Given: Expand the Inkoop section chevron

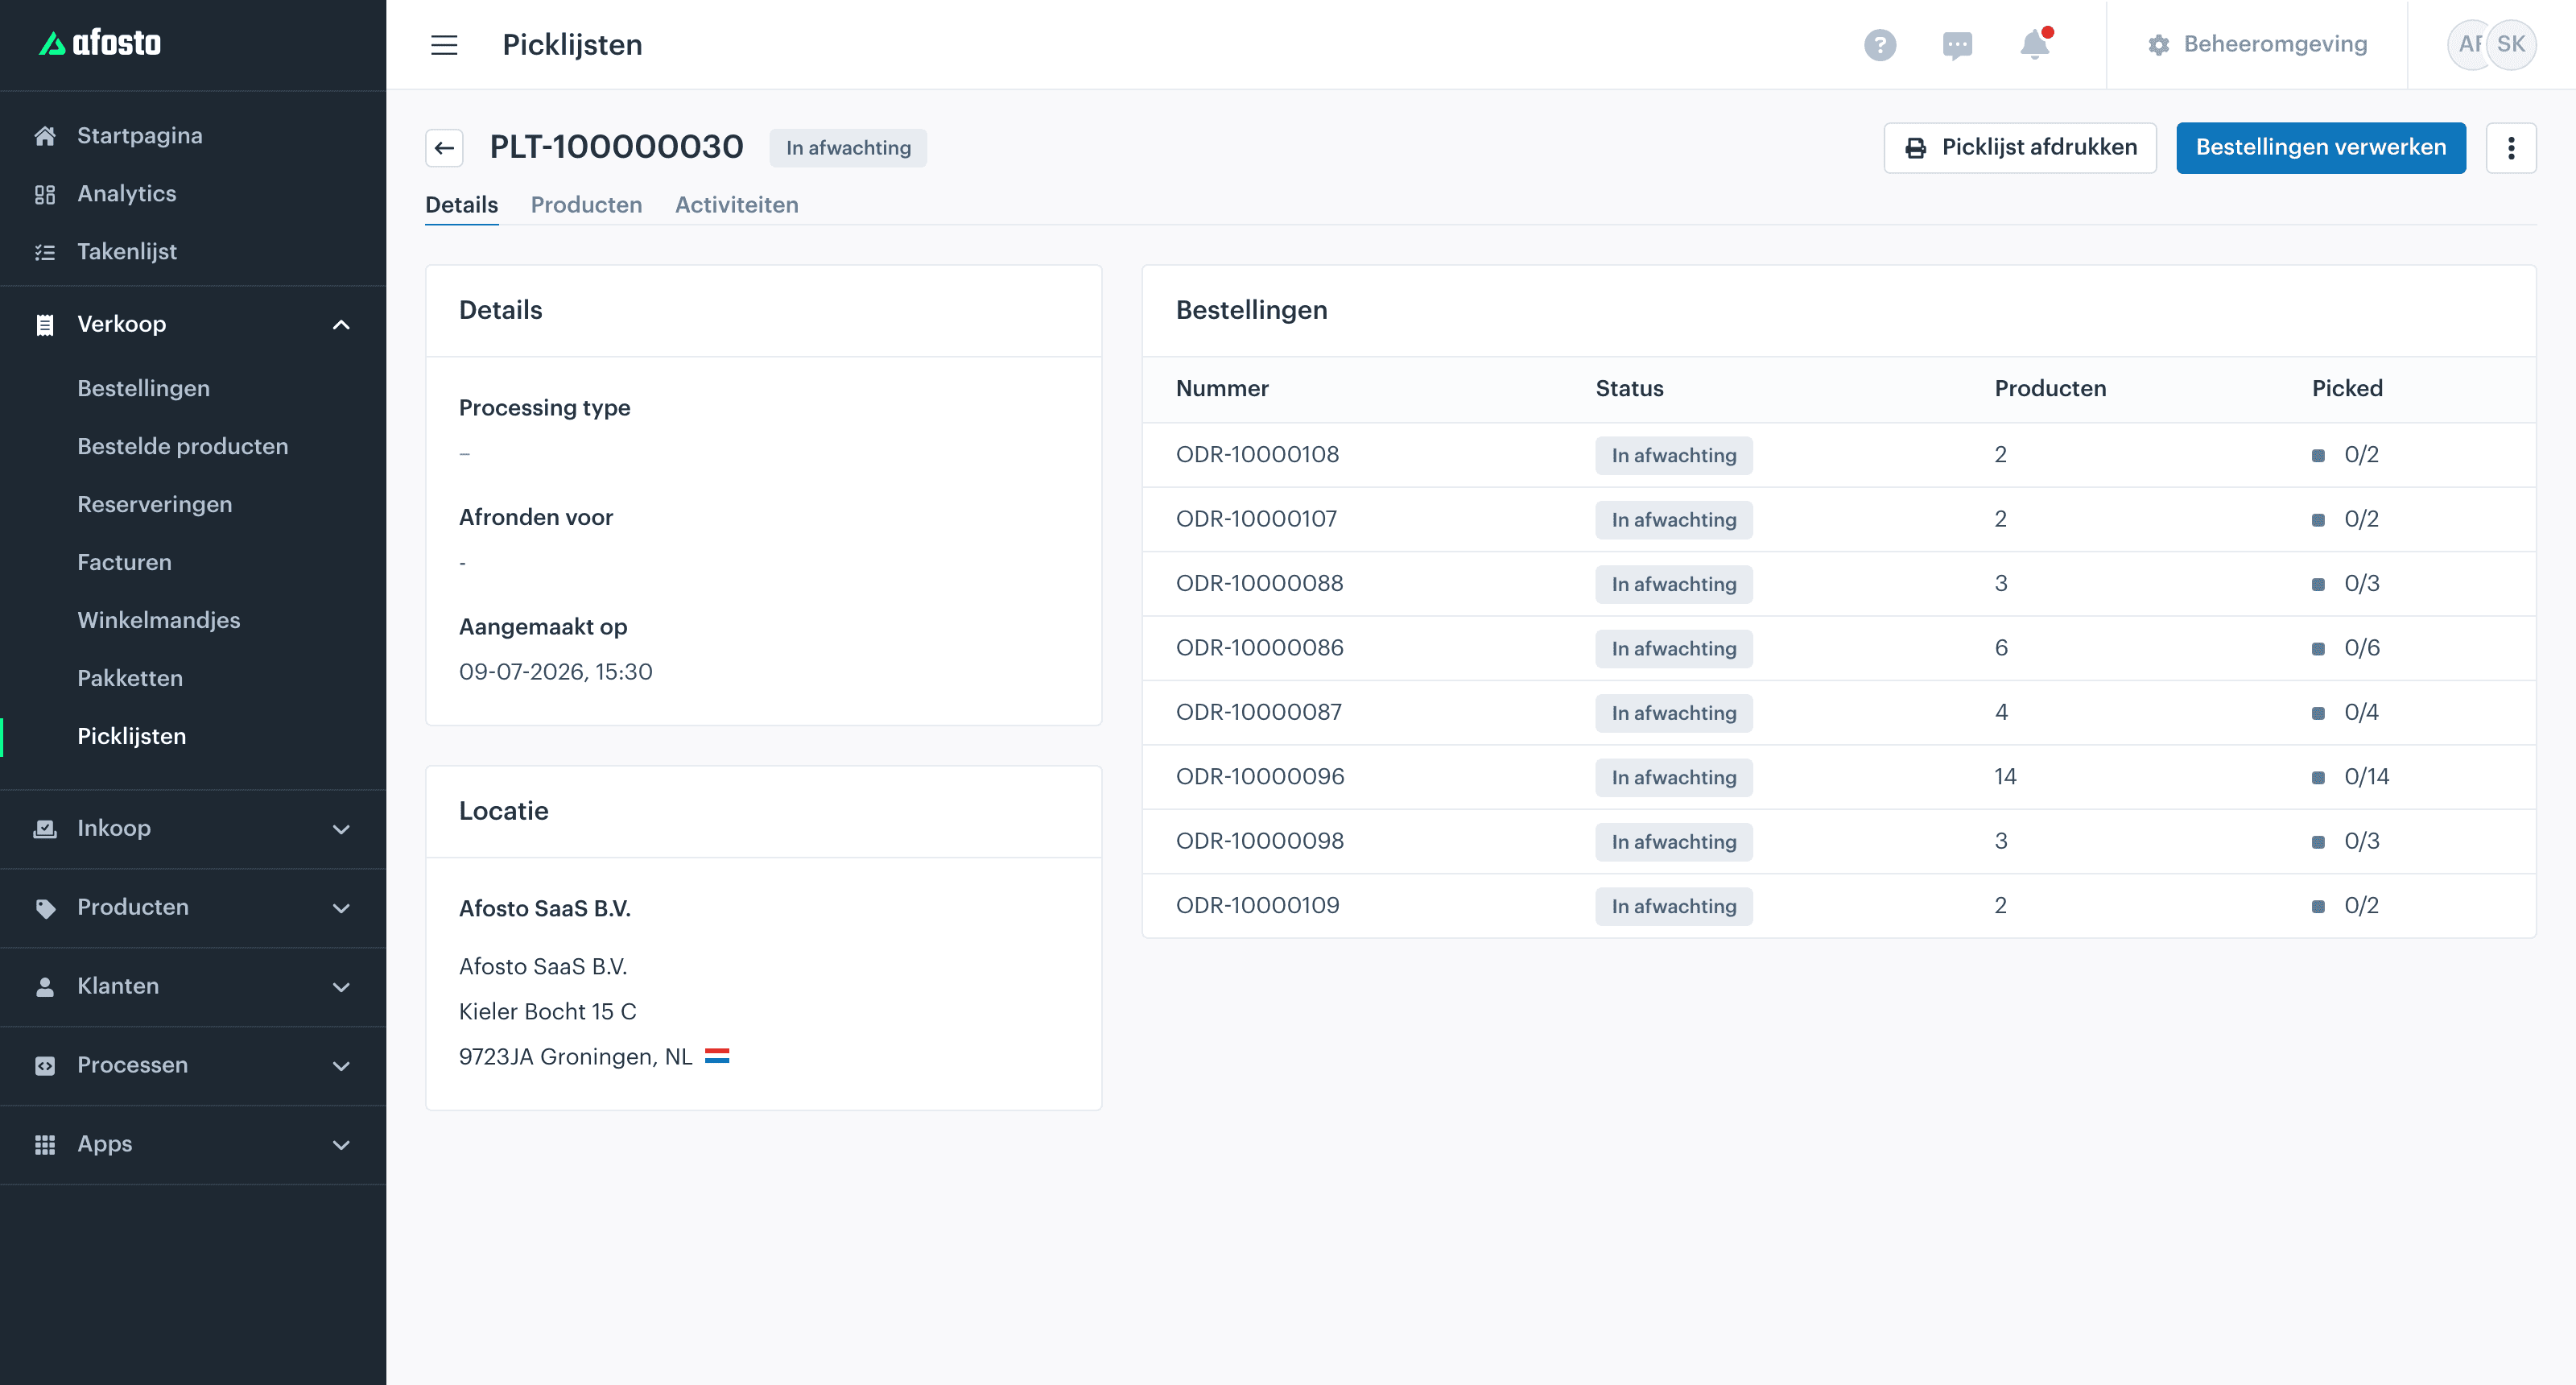Looking at the screenshot, I should [x=341, y=829].
